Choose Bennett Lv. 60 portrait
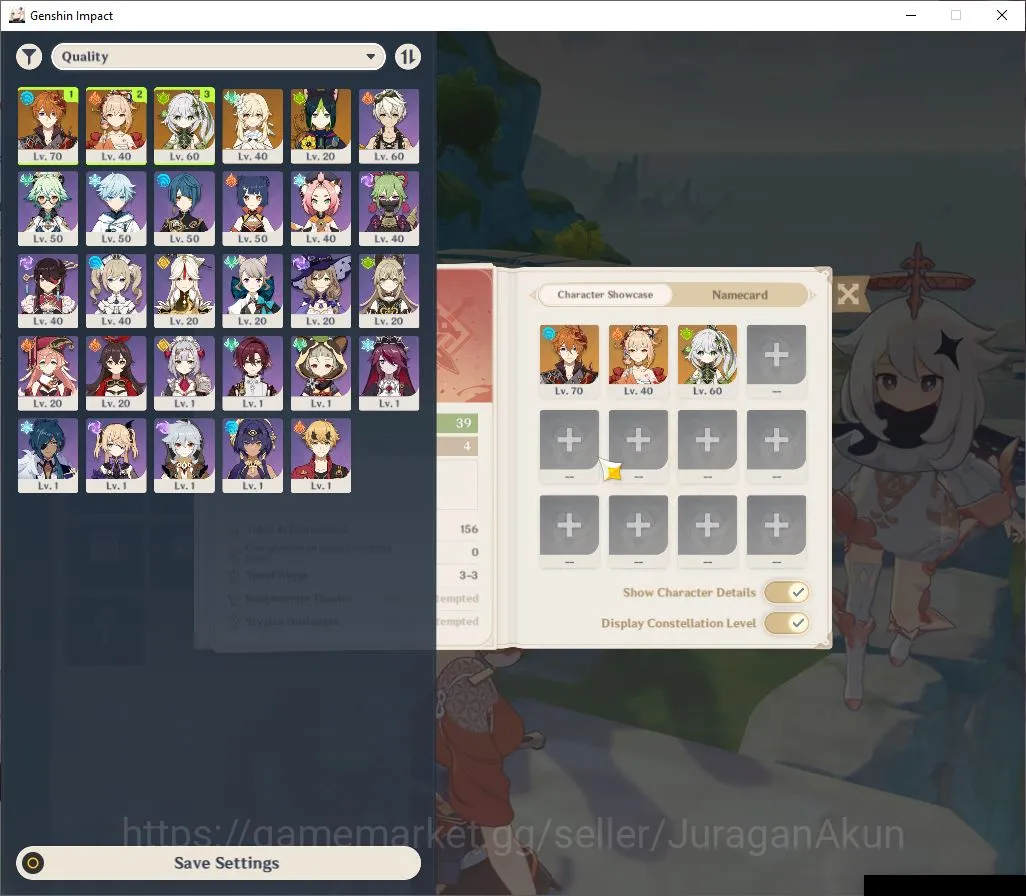Screen dimensions: 1026x896 point(389,126)
